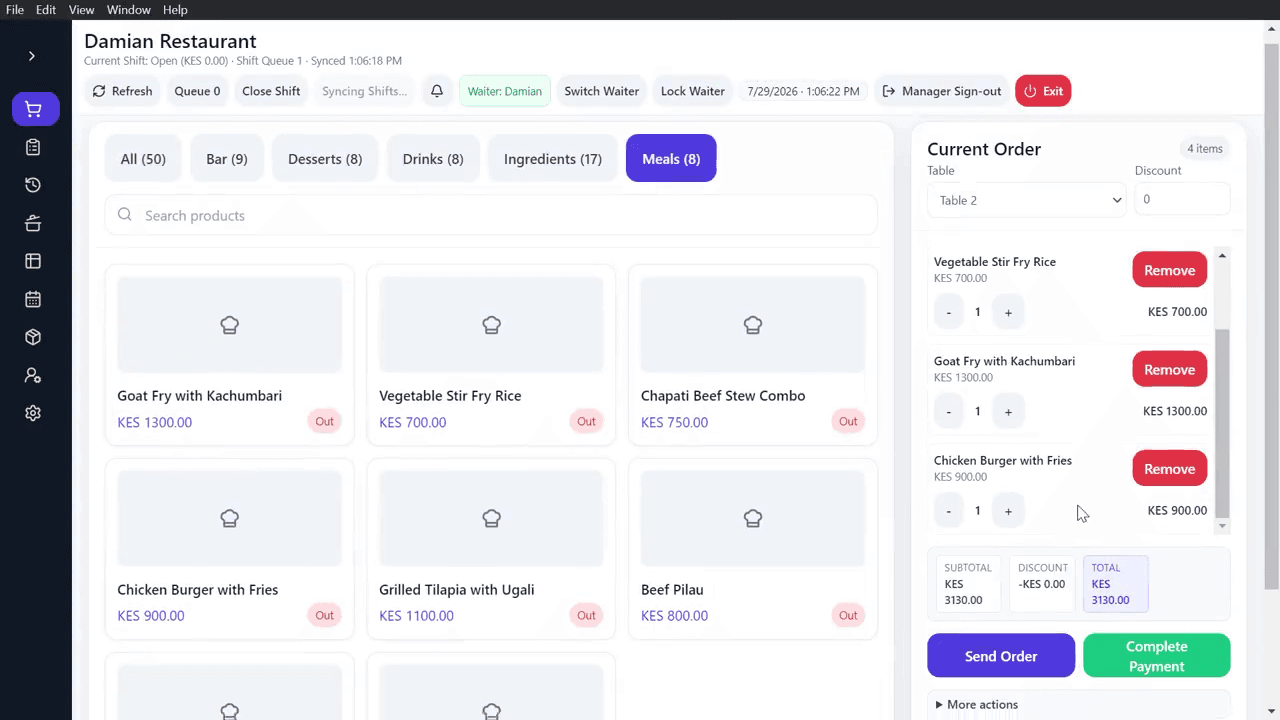Open the Edit menu
This screenshot has width=1280, height=720.
click(46, 10)
